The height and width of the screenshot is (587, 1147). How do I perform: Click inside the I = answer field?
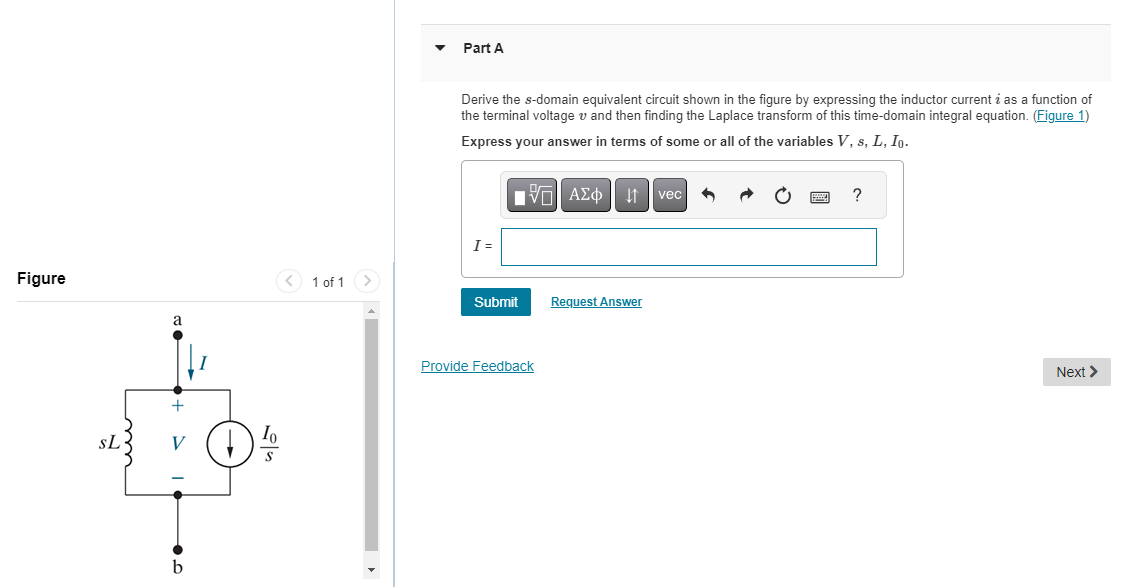pos(688,246)
